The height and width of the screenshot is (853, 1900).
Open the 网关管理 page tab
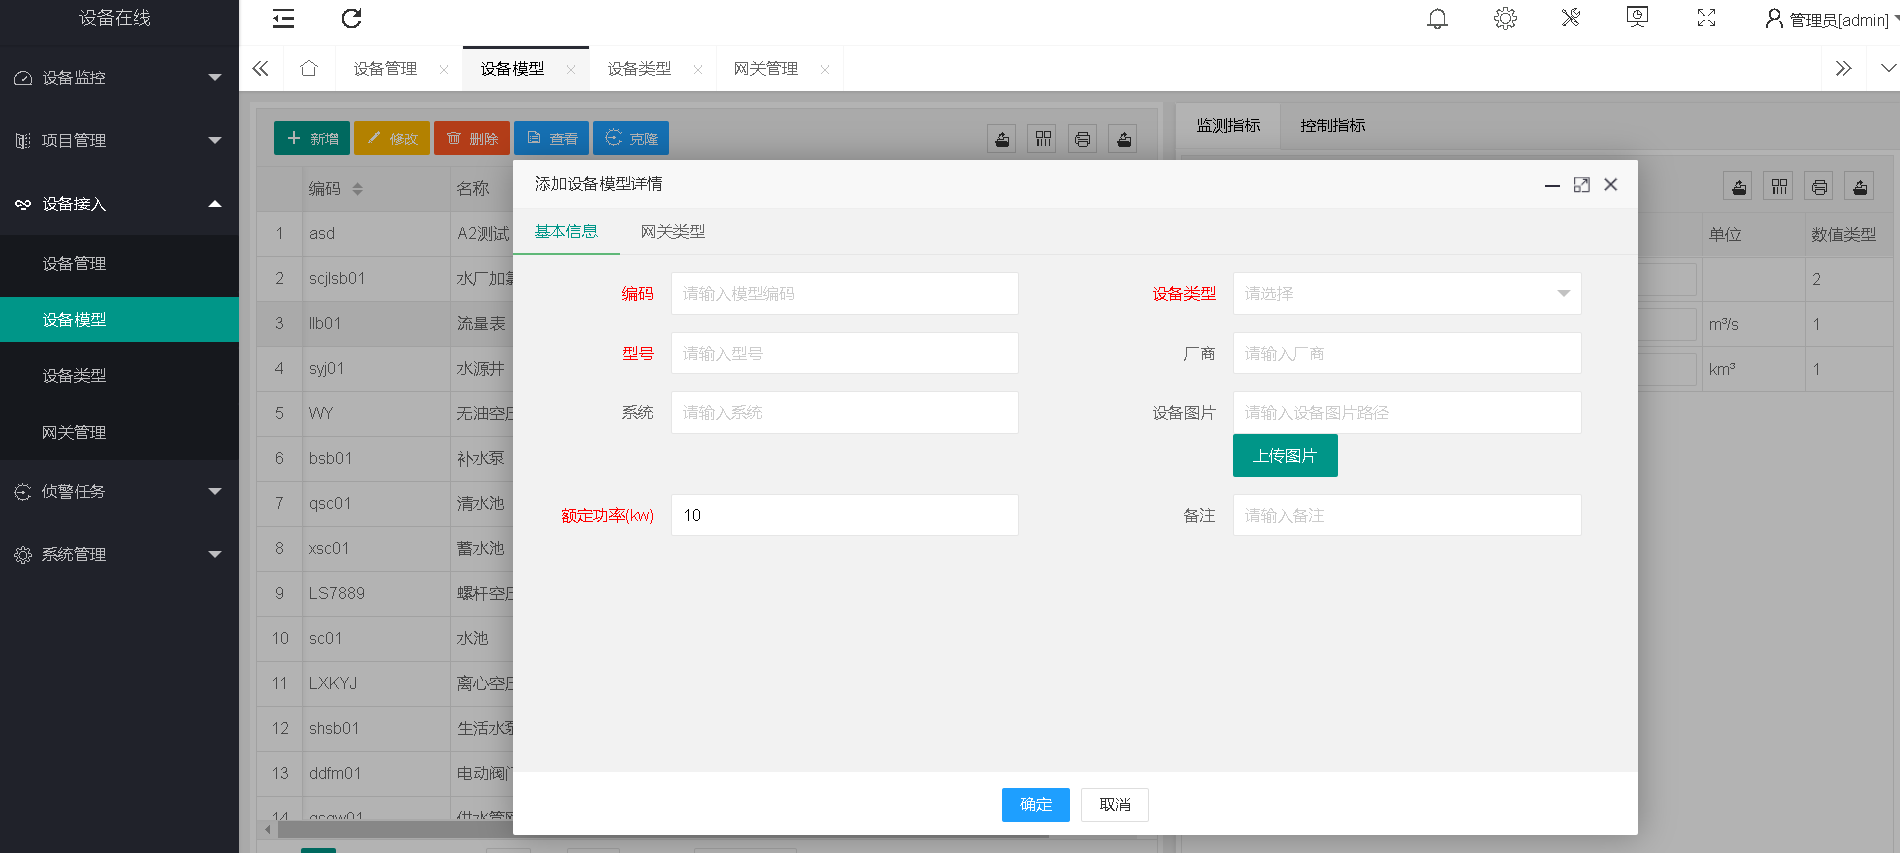[766, 68]
